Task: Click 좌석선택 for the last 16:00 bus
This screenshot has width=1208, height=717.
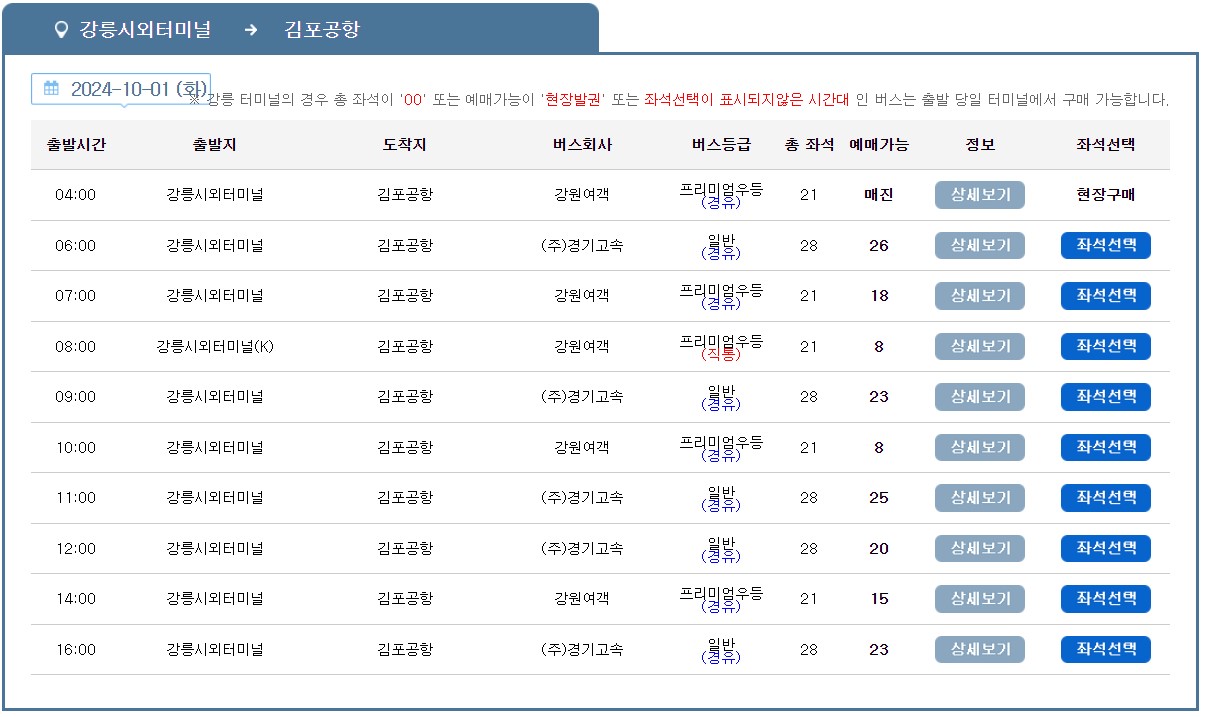Action: pos(1105,649)
